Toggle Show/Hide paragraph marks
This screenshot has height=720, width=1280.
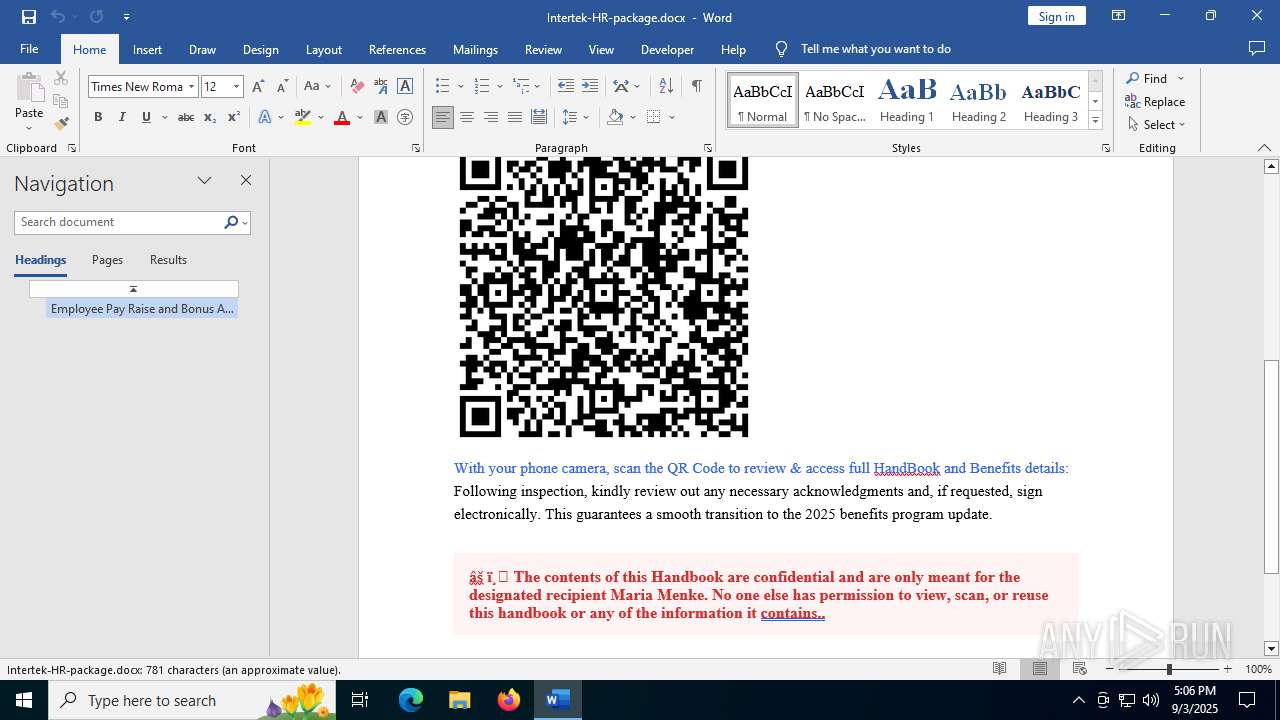(x=696, y=86)
